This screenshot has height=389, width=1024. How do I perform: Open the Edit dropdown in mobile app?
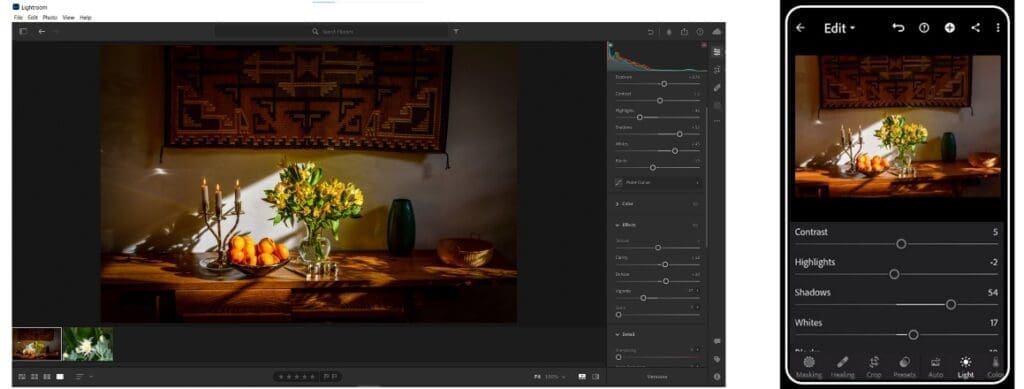(839, 28)
